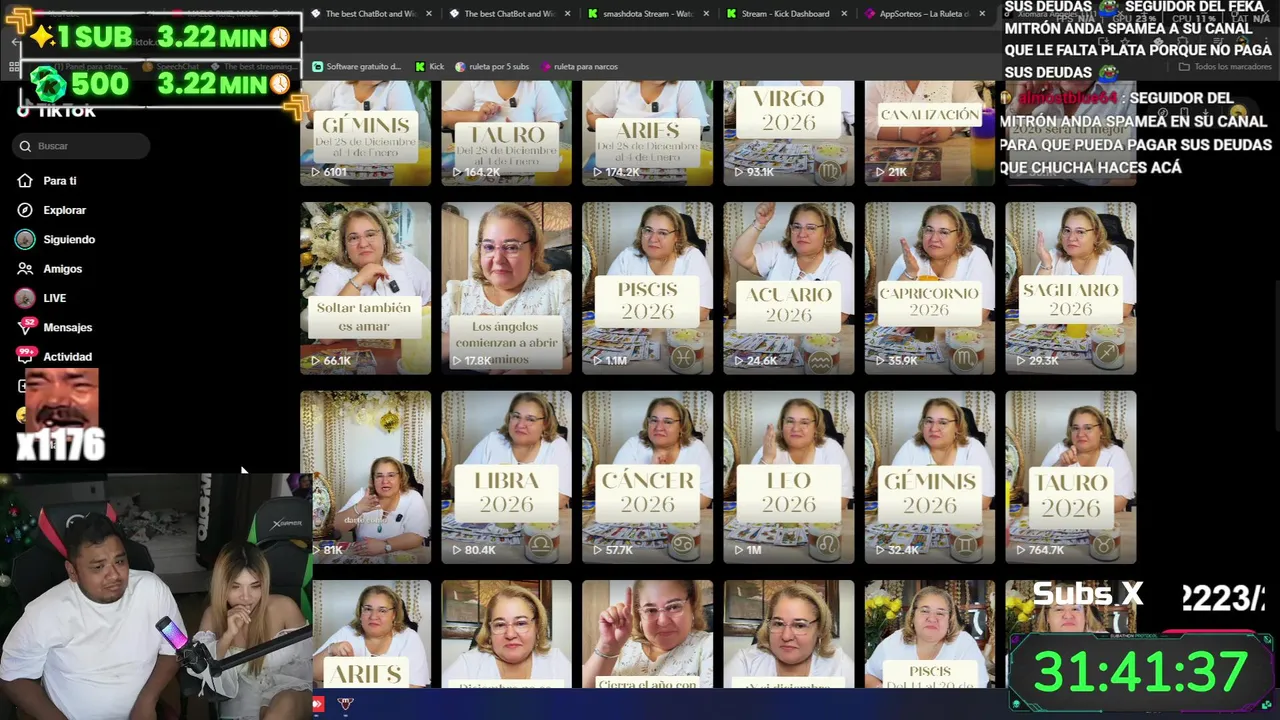This screenshot has height=720, width=1280.
Task: Open the Cierra el año con video
Action: point(648,634)
